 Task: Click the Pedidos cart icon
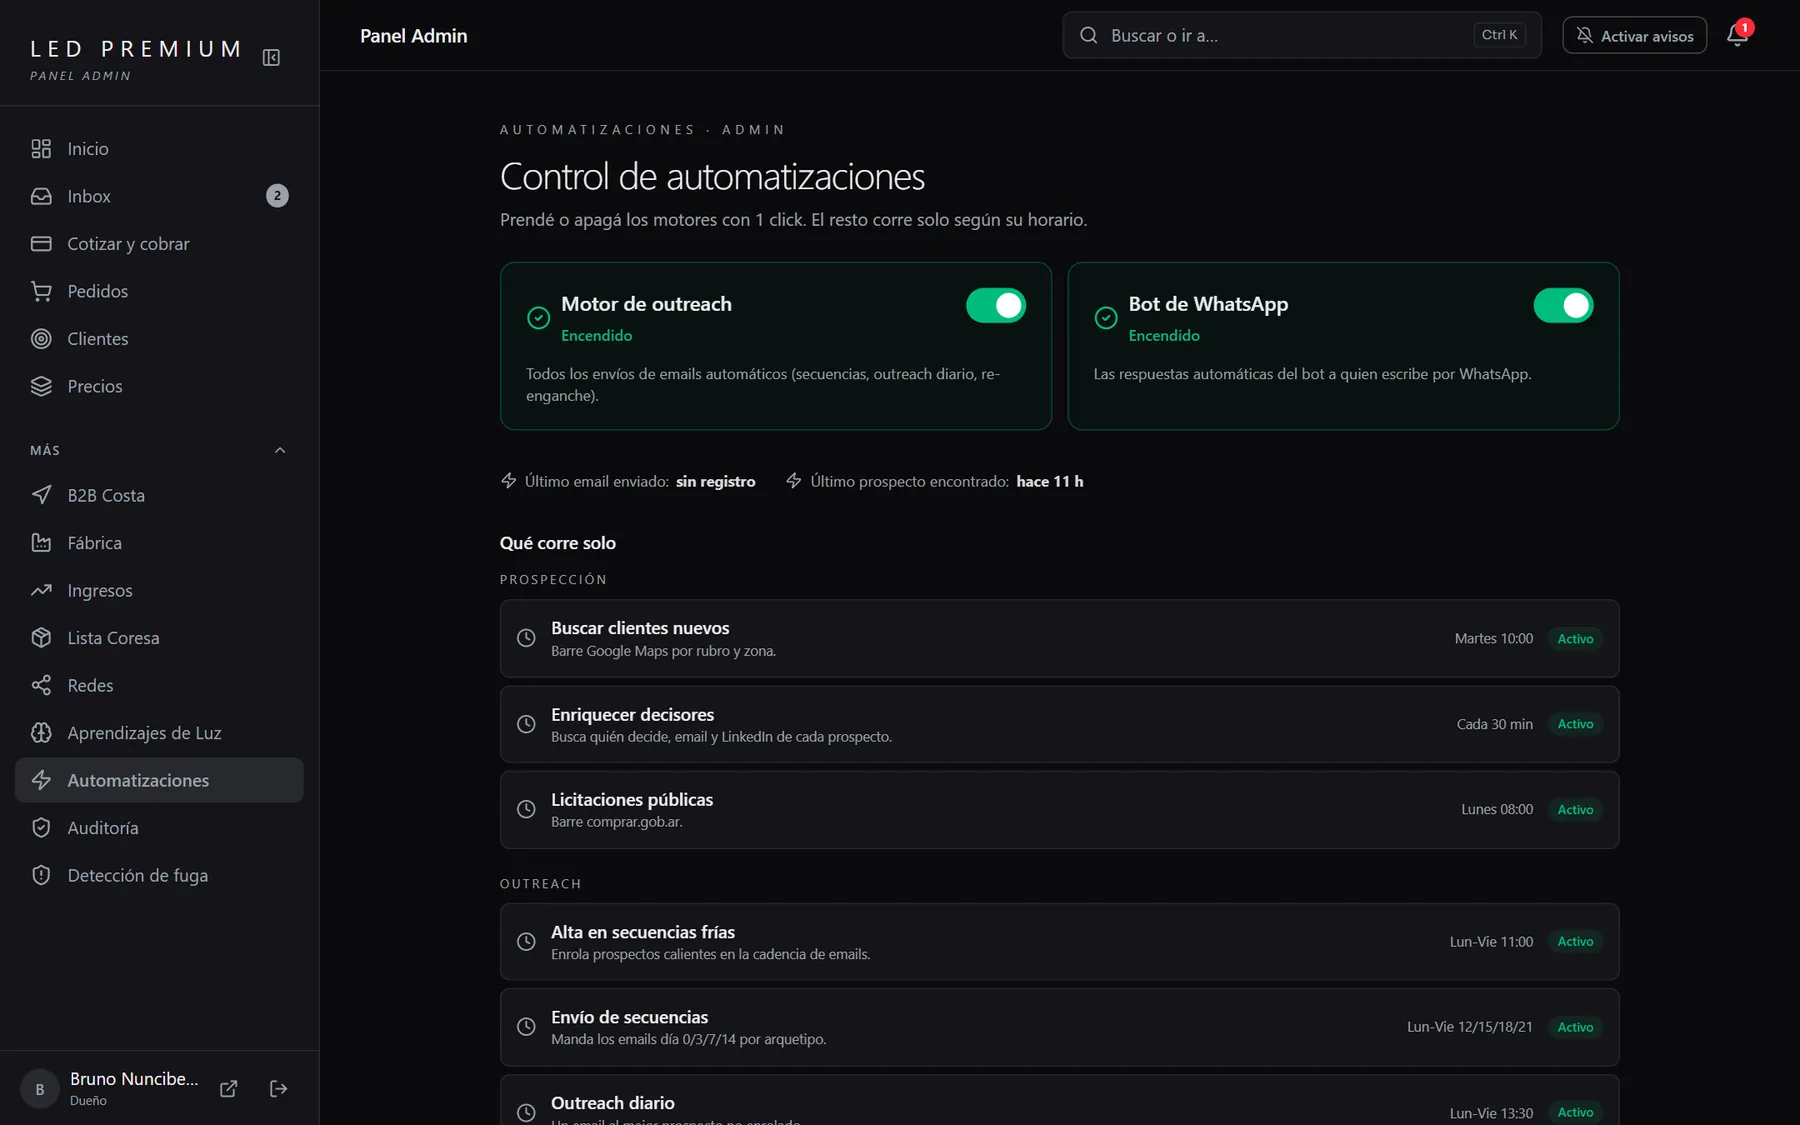click(41, 291)
